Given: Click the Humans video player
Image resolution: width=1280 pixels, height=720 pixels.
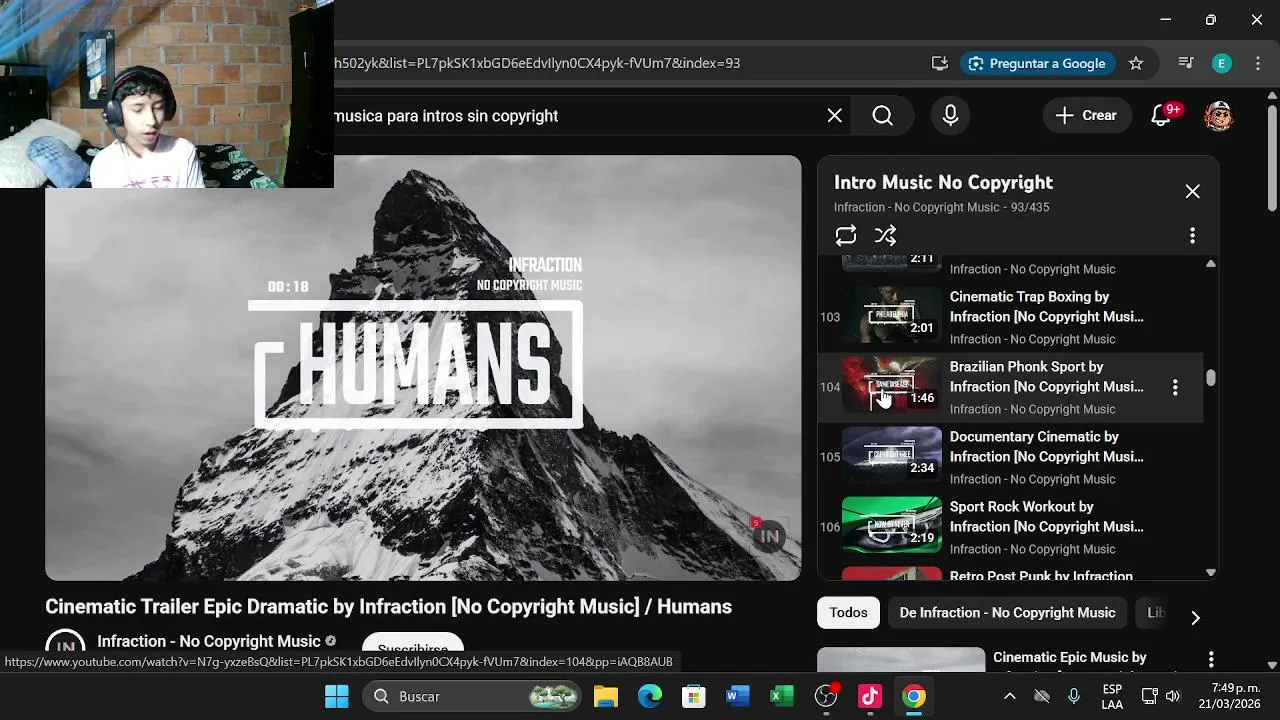Looking at the screenshot, I should 423,368.
